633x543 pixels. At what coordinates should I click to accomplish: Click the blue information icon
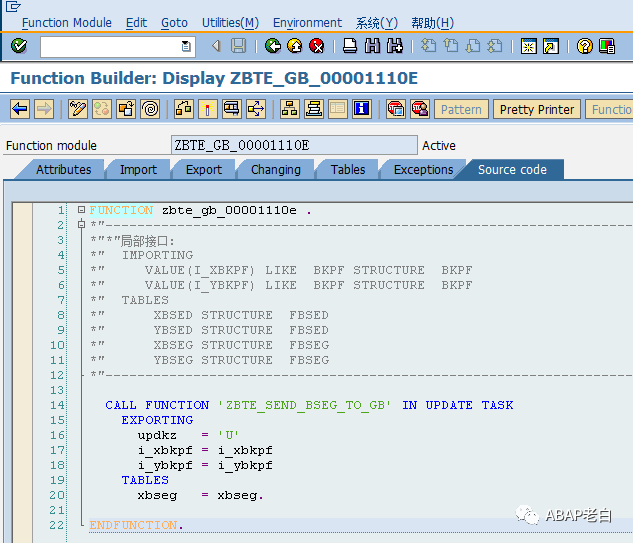pos(361,109)
